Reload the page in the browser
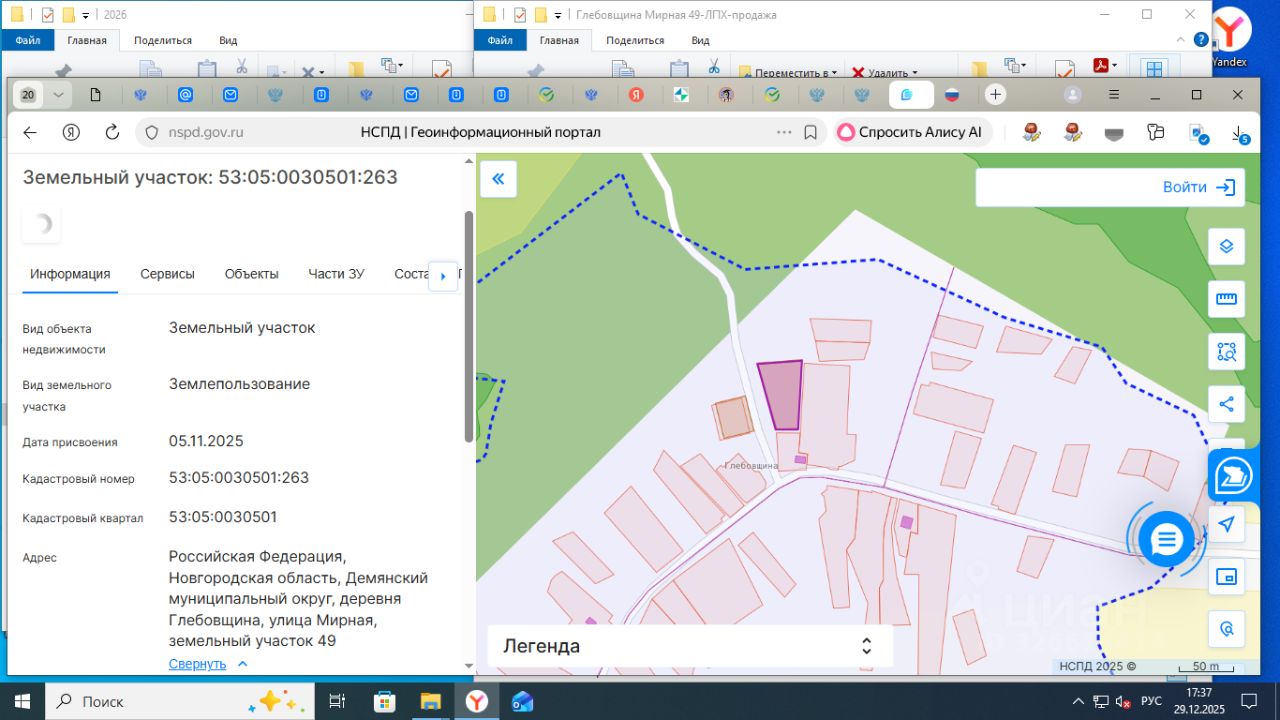The width and height of the screenshot is (1280, 720). coord(112,132)
